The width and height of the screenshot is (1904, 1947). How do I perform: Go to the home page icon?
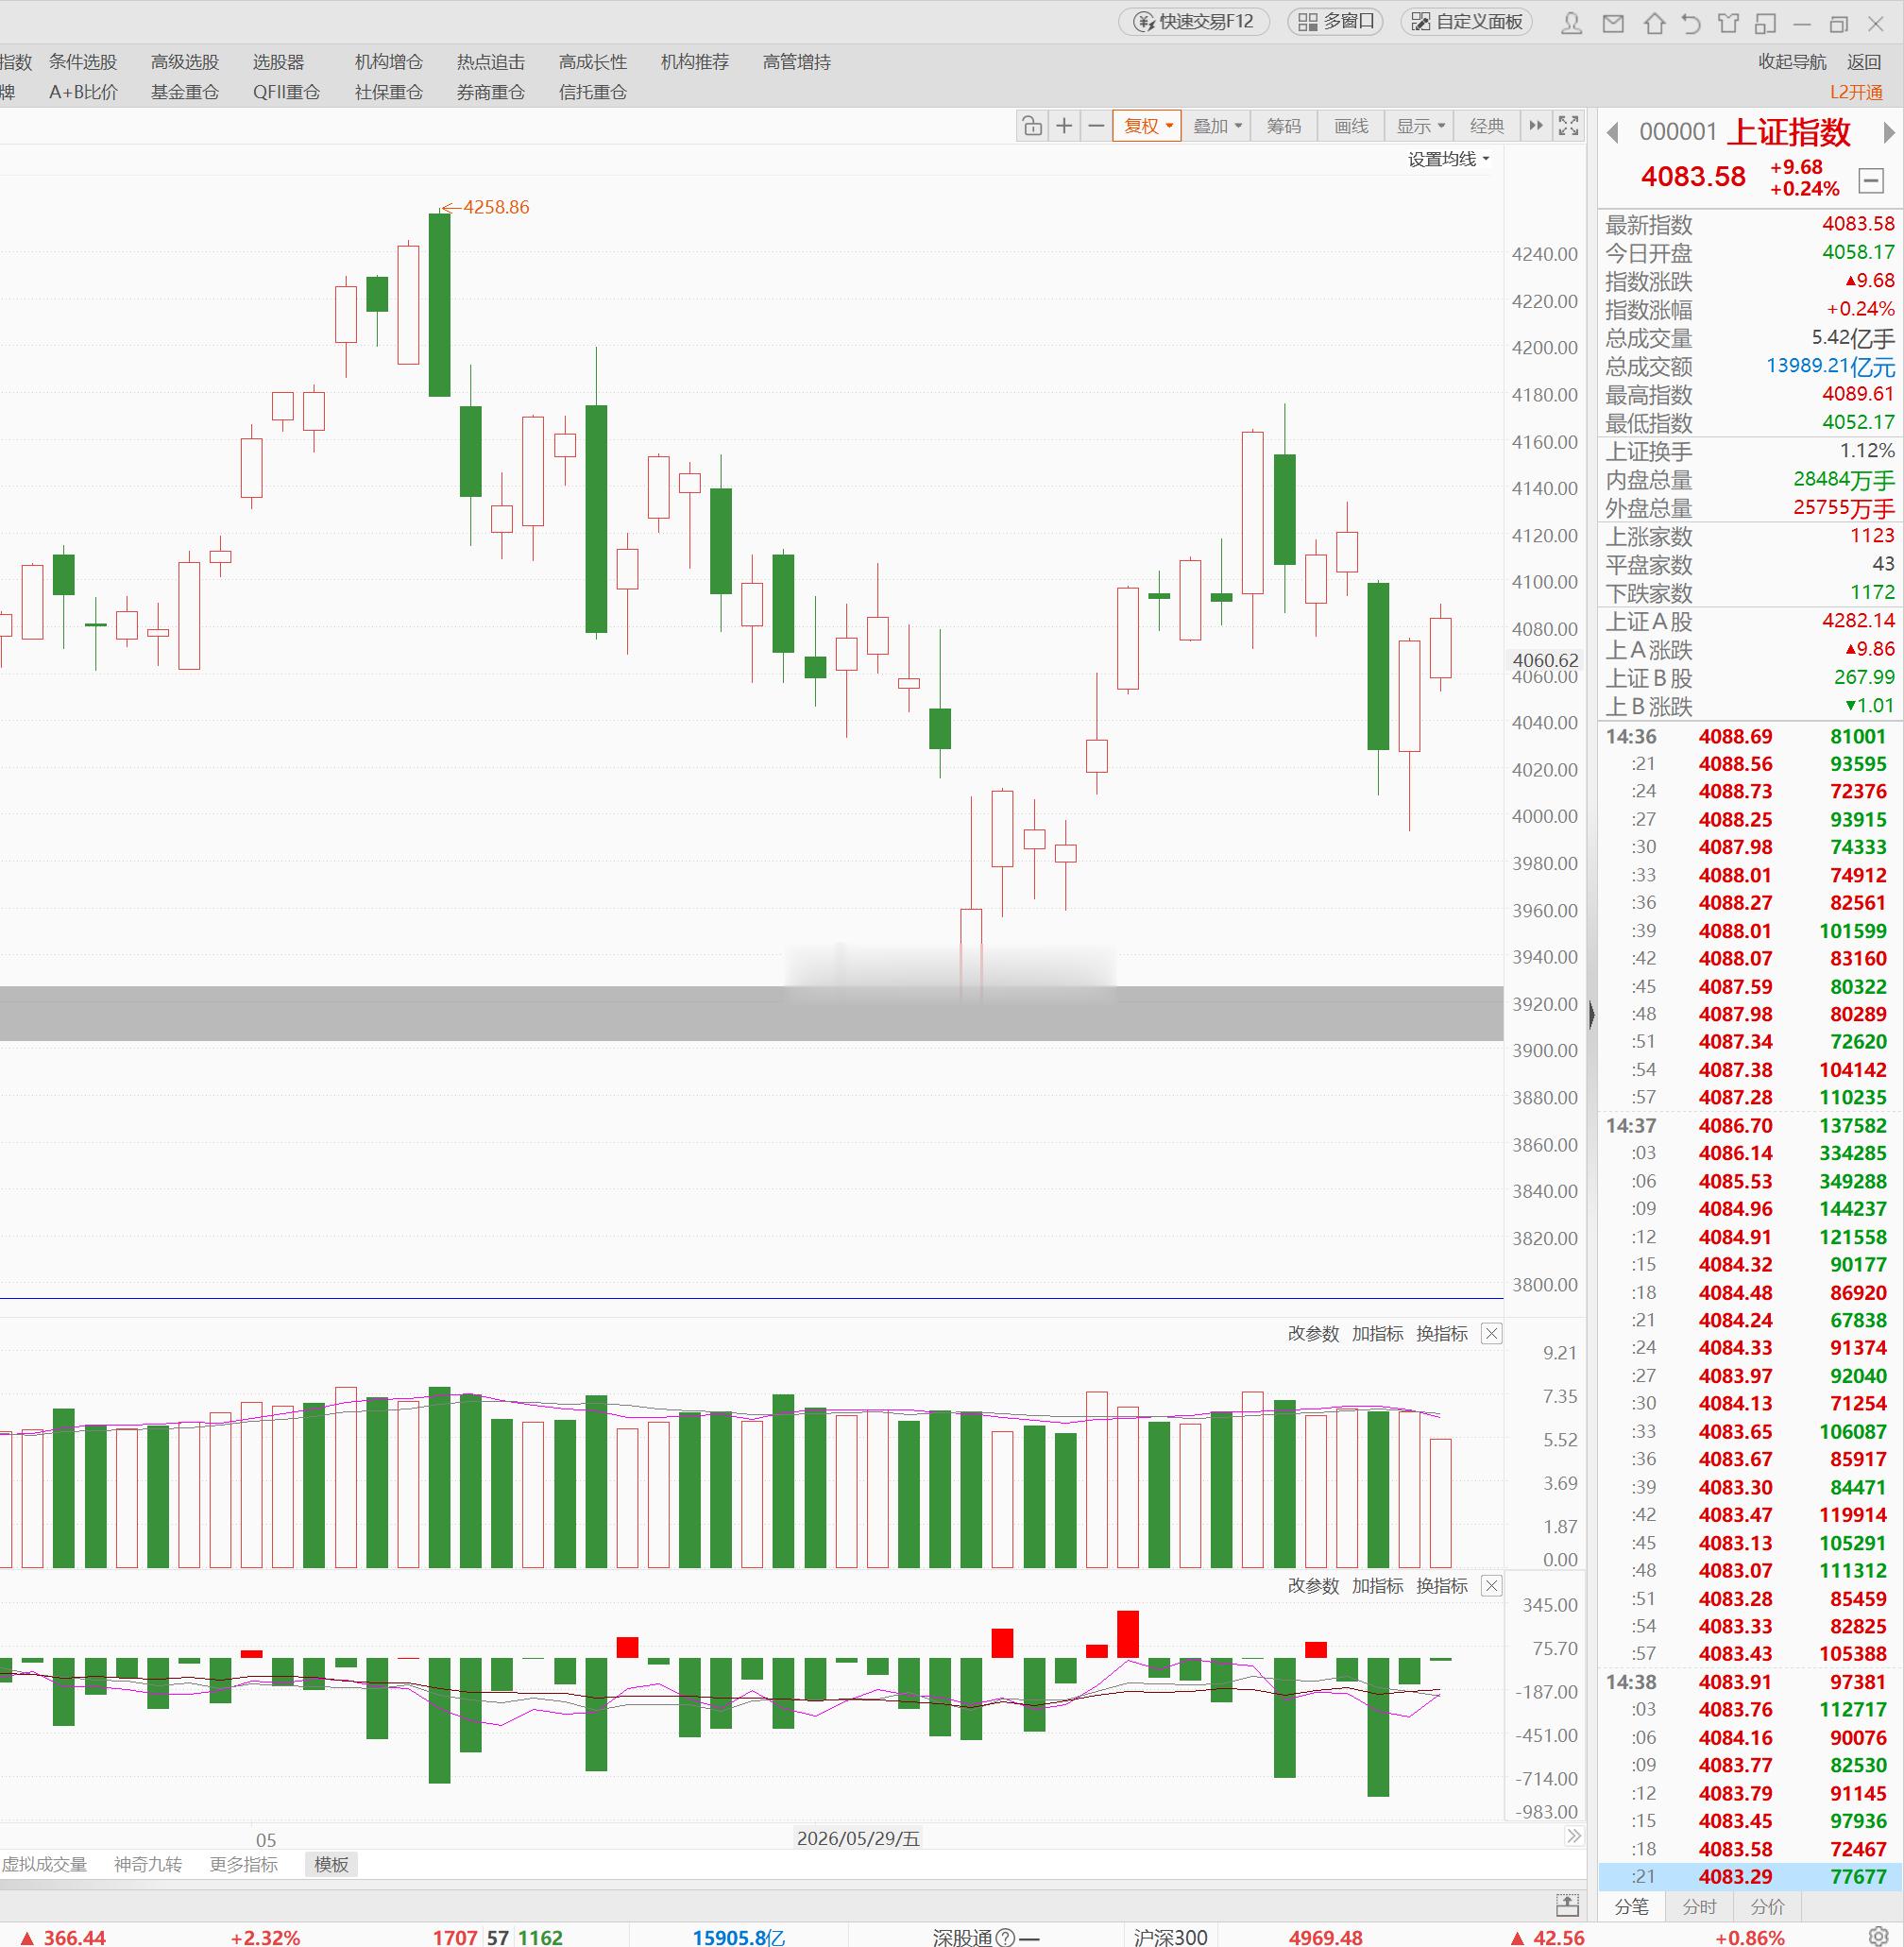1654,22
